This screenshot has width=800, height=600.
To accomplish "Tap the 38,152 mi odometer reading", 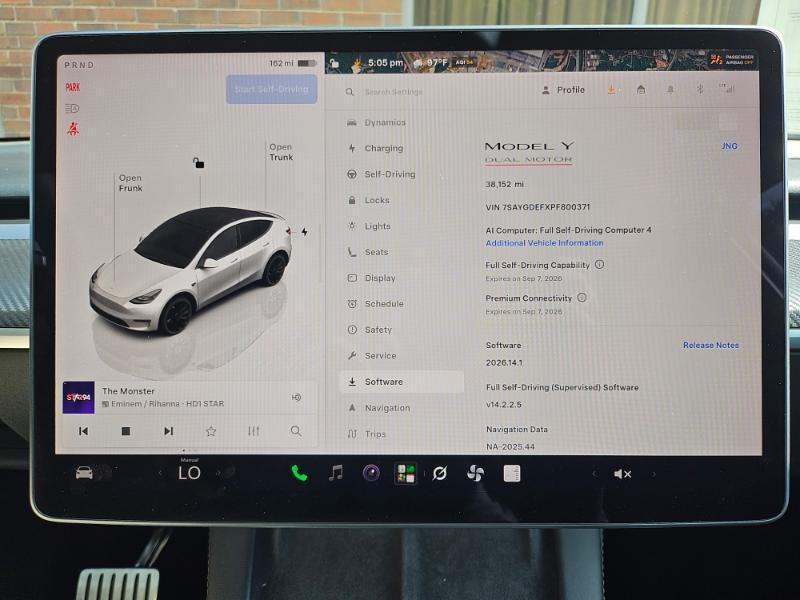I will point(505,184).
